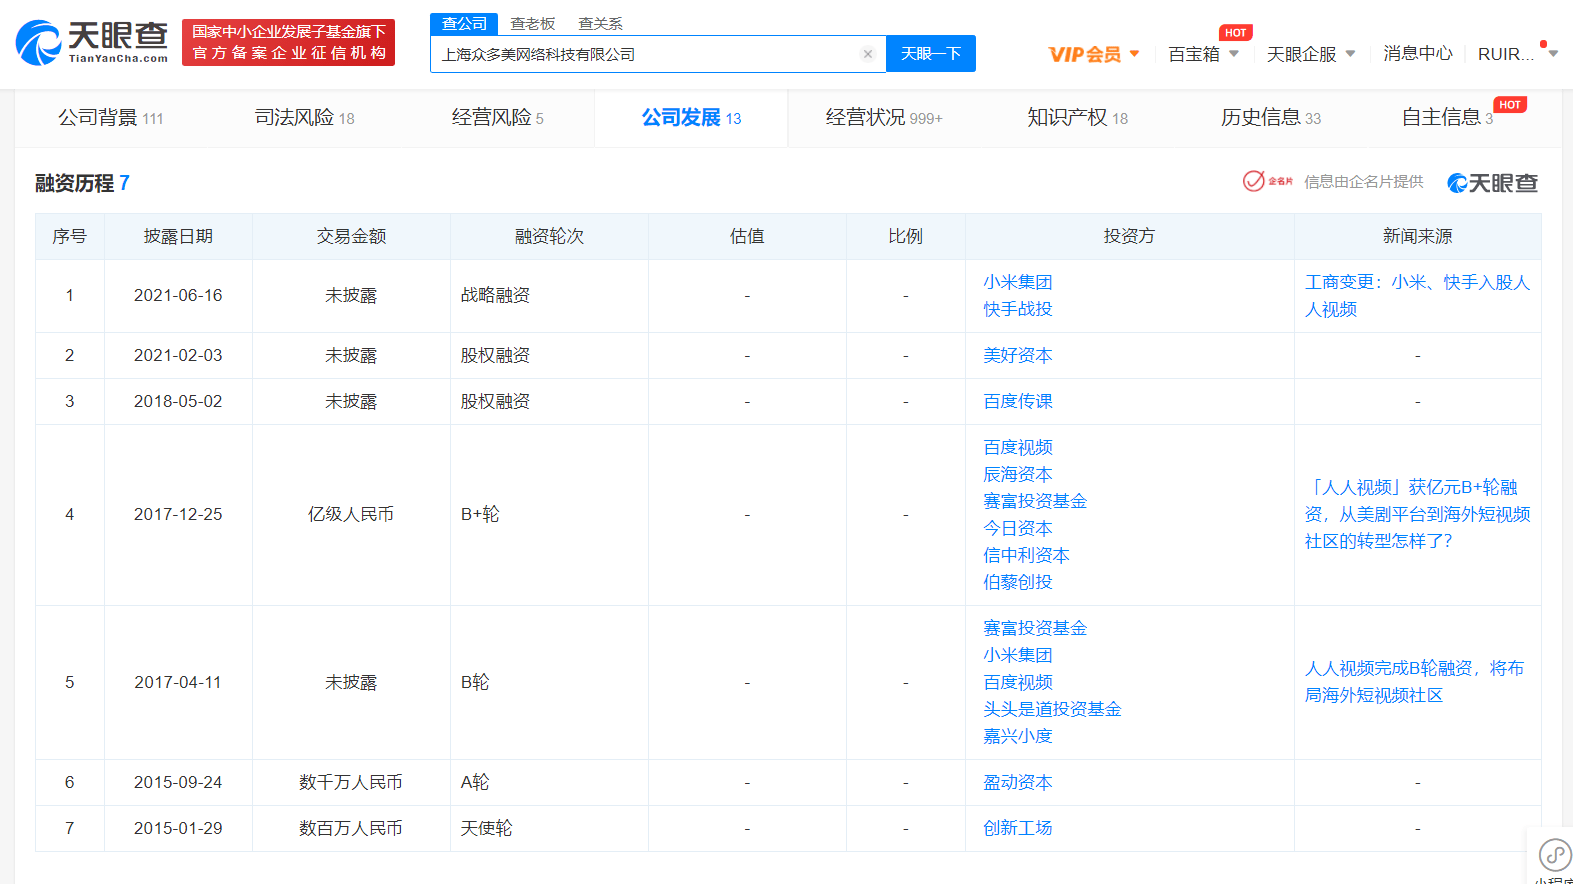
Task: Click the 企名片 source logo
Action: click(x=1267, y=181)
